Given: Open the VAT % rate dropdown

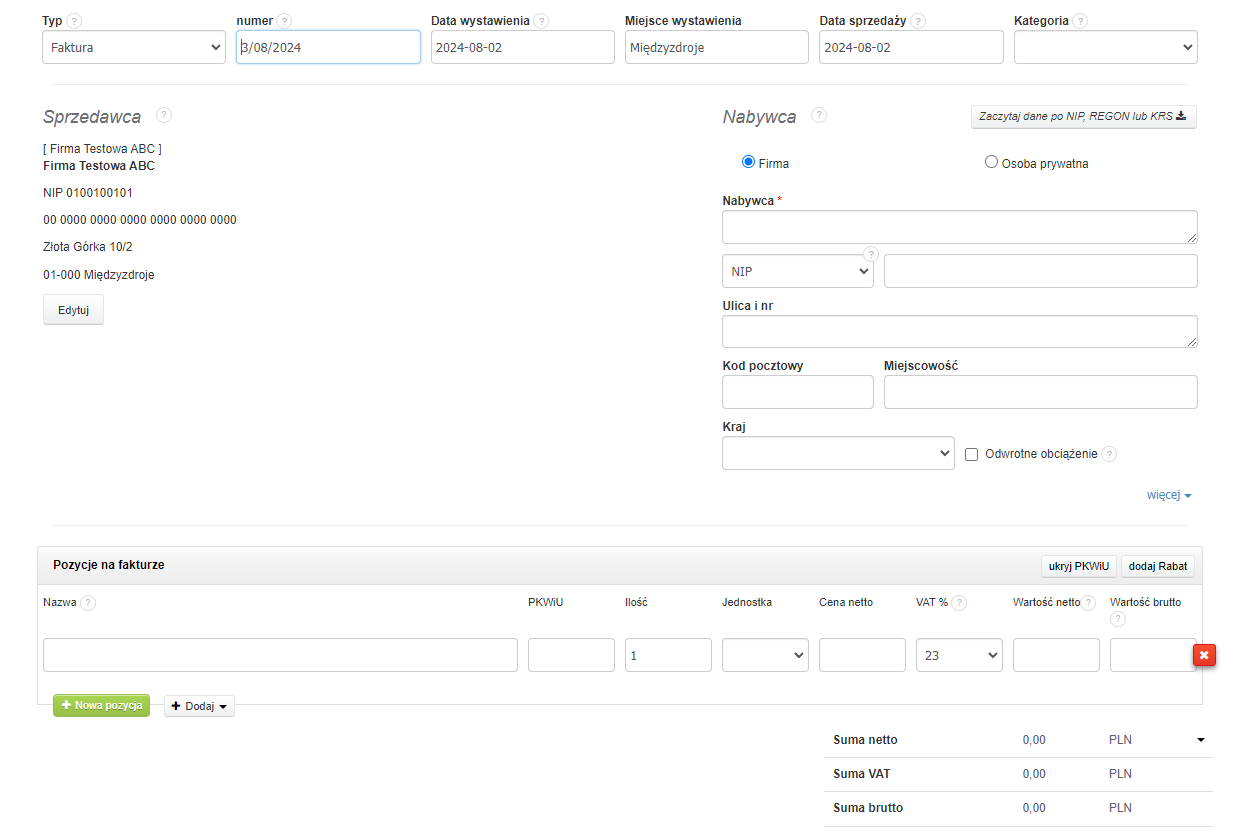Looking at the screenshot, I should [x=959, y=655].
